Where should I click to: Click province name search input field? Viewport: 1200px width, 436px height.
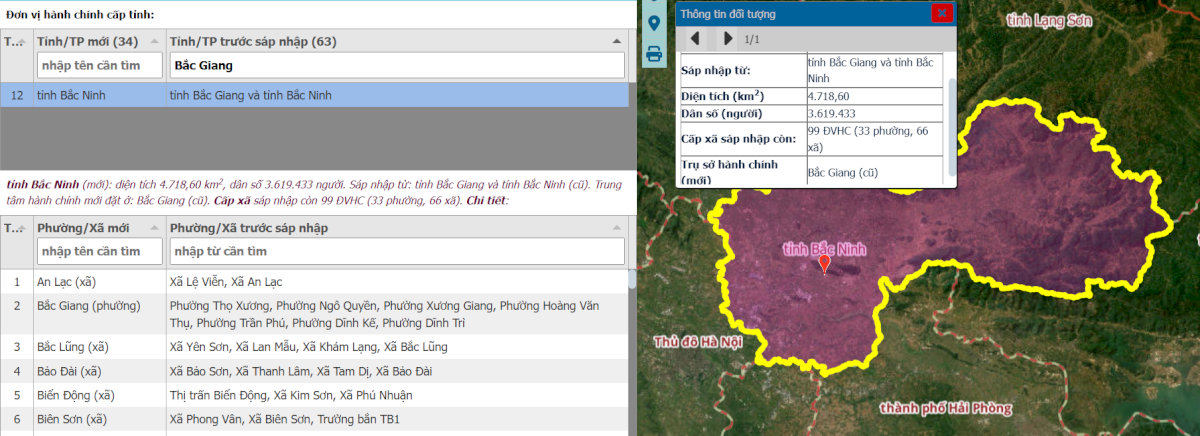[99, 65]
